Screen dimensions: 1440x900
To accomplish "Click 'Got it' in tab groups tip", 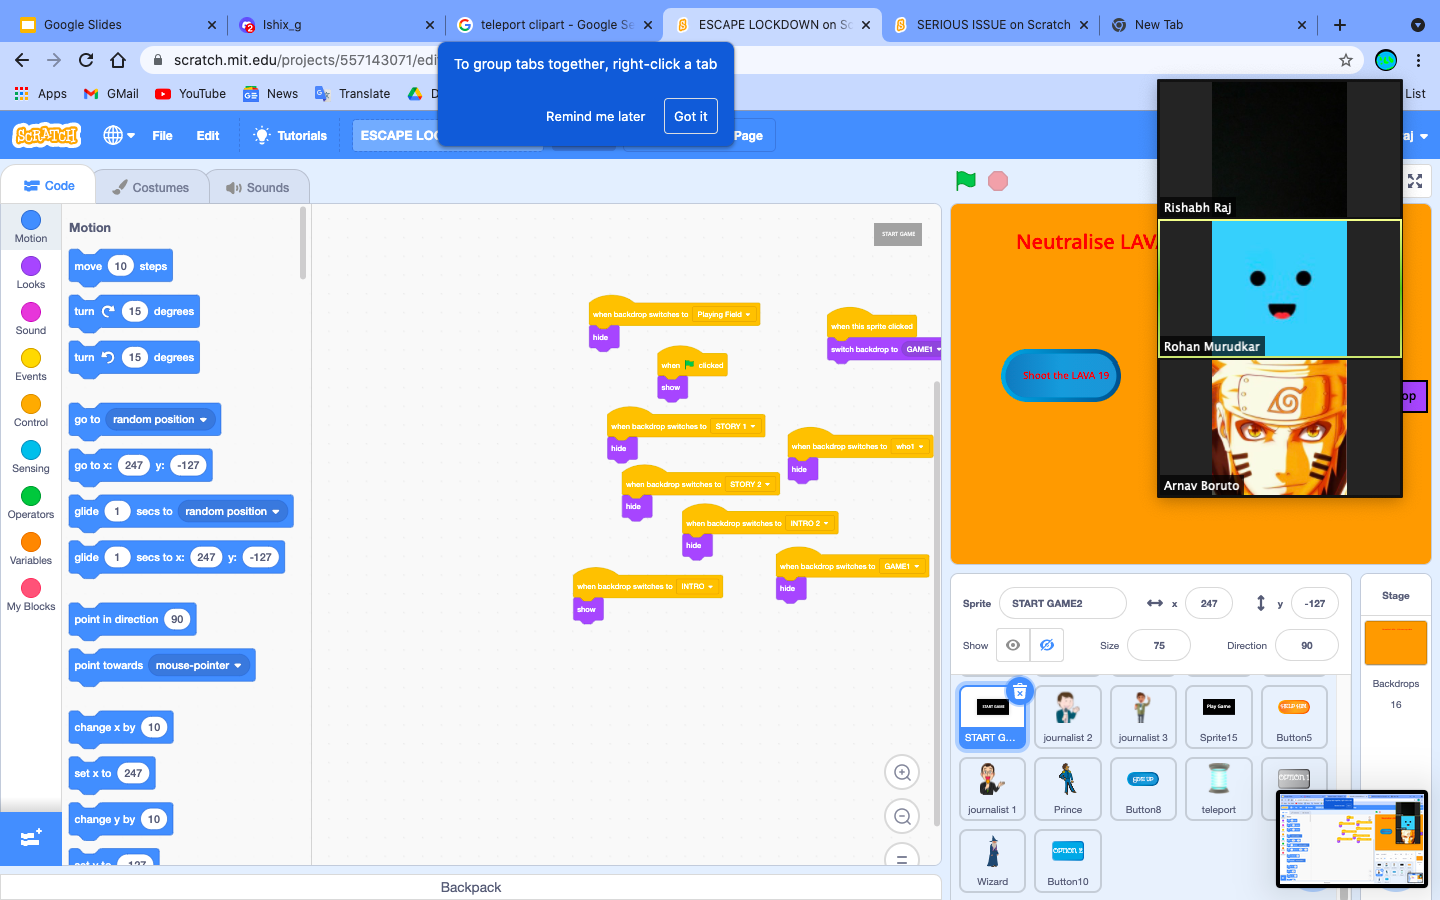I will point(690,116).
